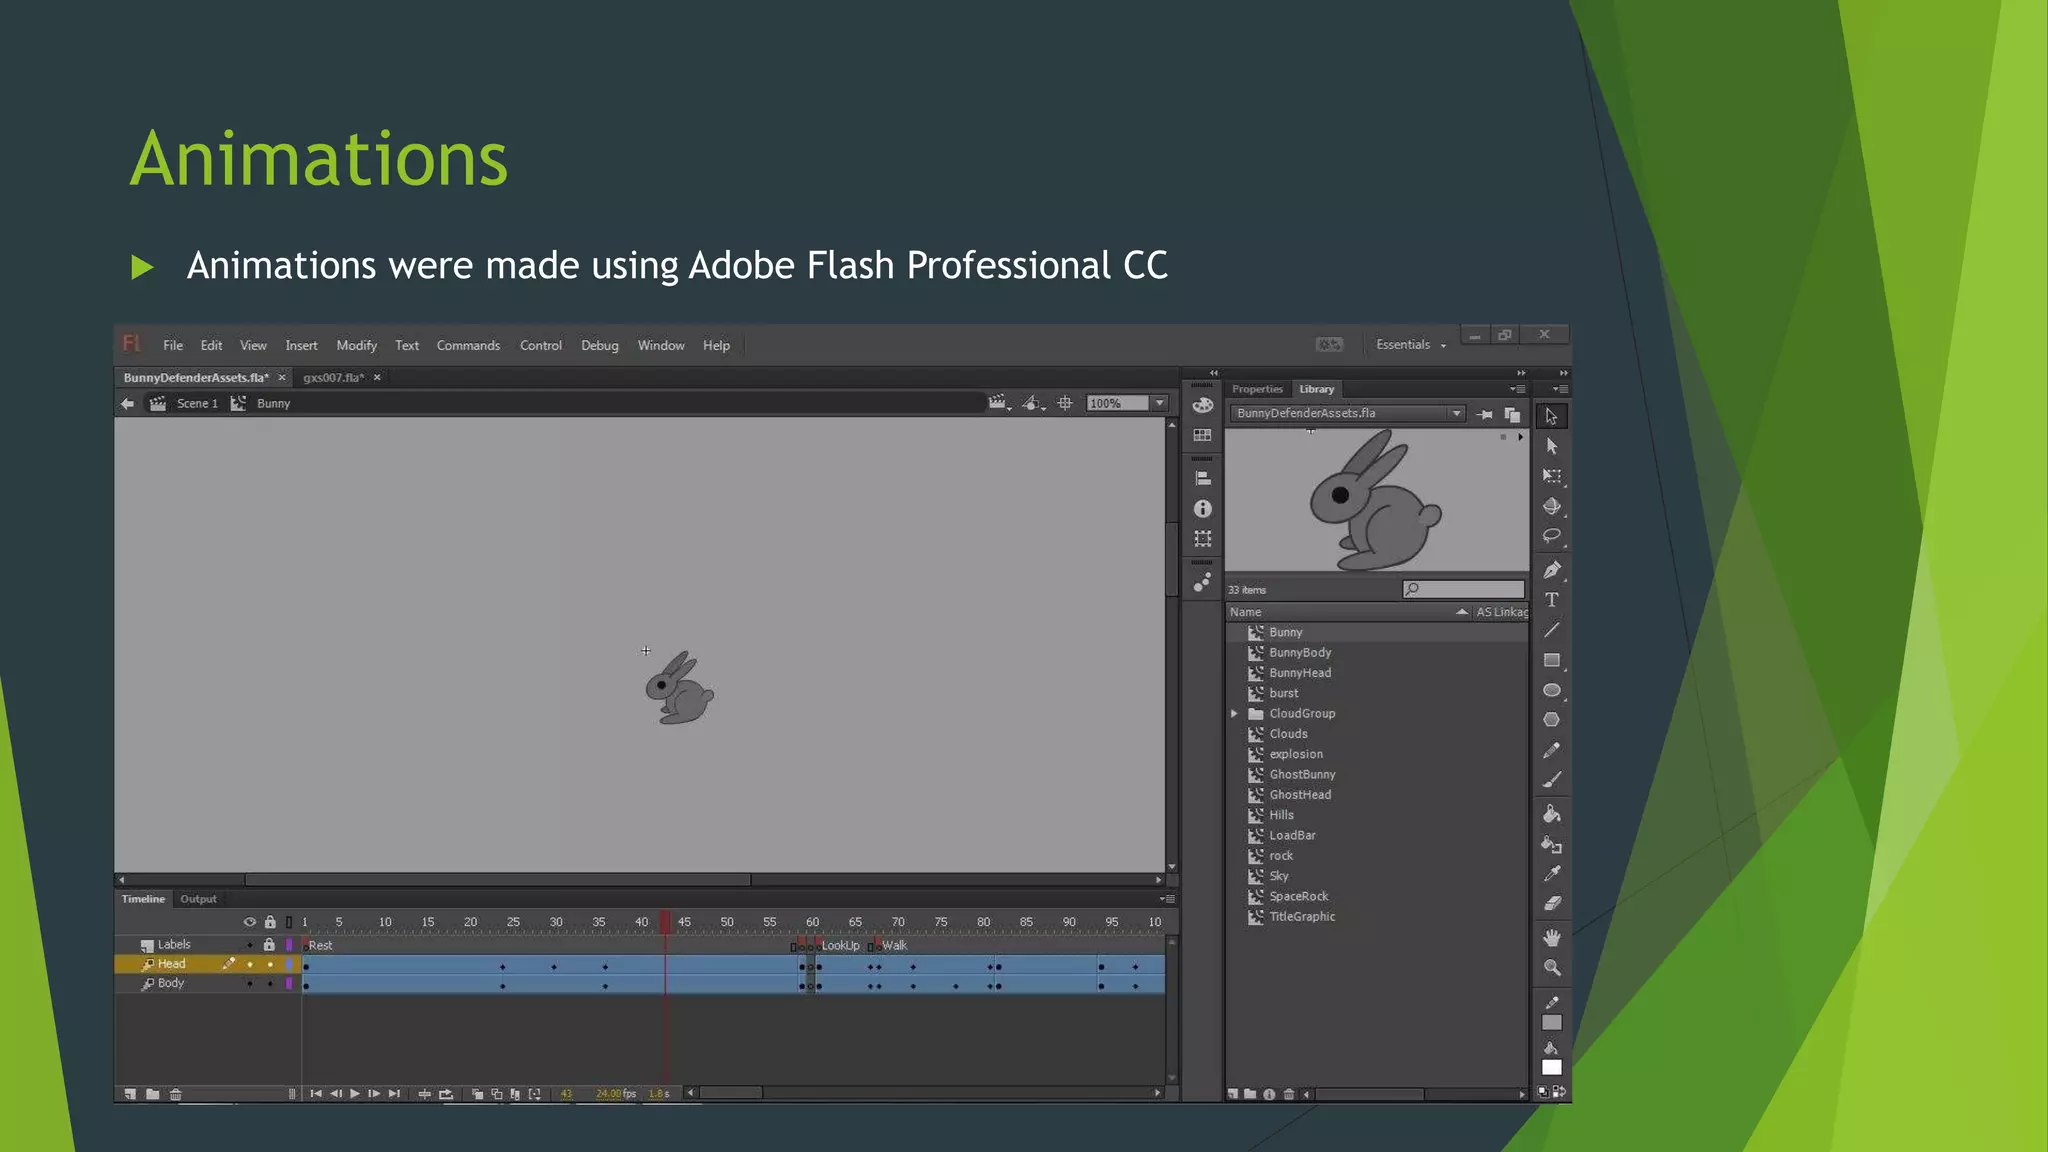2048x1152 pixels.
Task: Select the Subselection tool
Action: 1551,446
